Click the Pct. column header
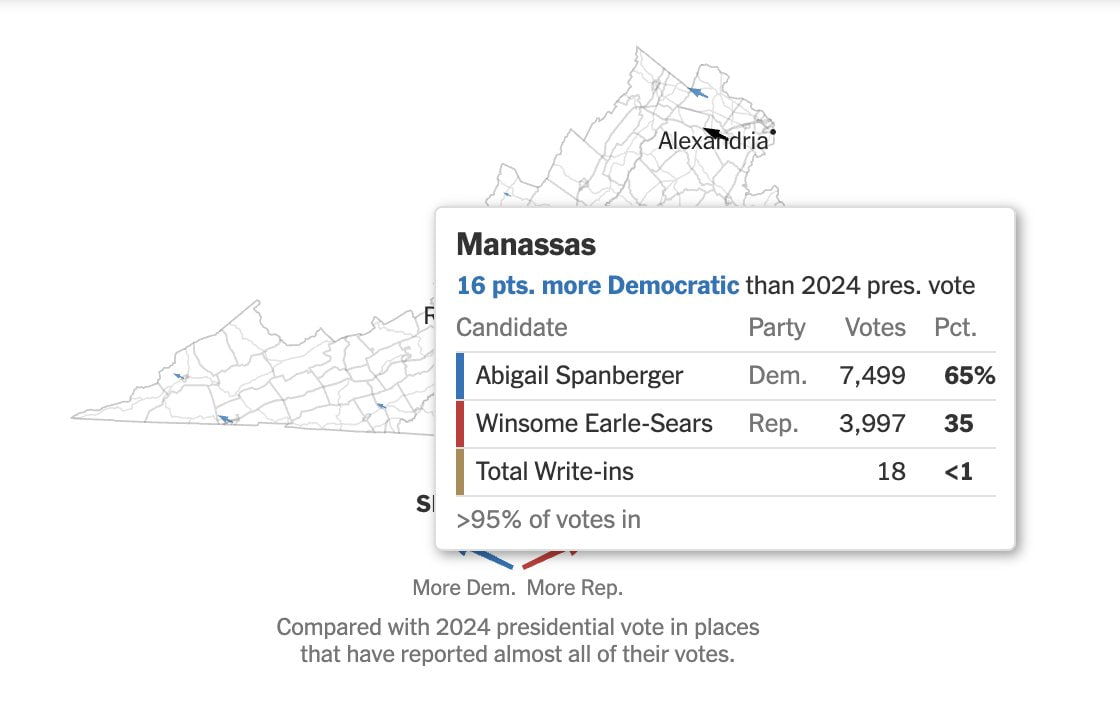This screenshot has width=1120, height=728. [x=955, y=328]
